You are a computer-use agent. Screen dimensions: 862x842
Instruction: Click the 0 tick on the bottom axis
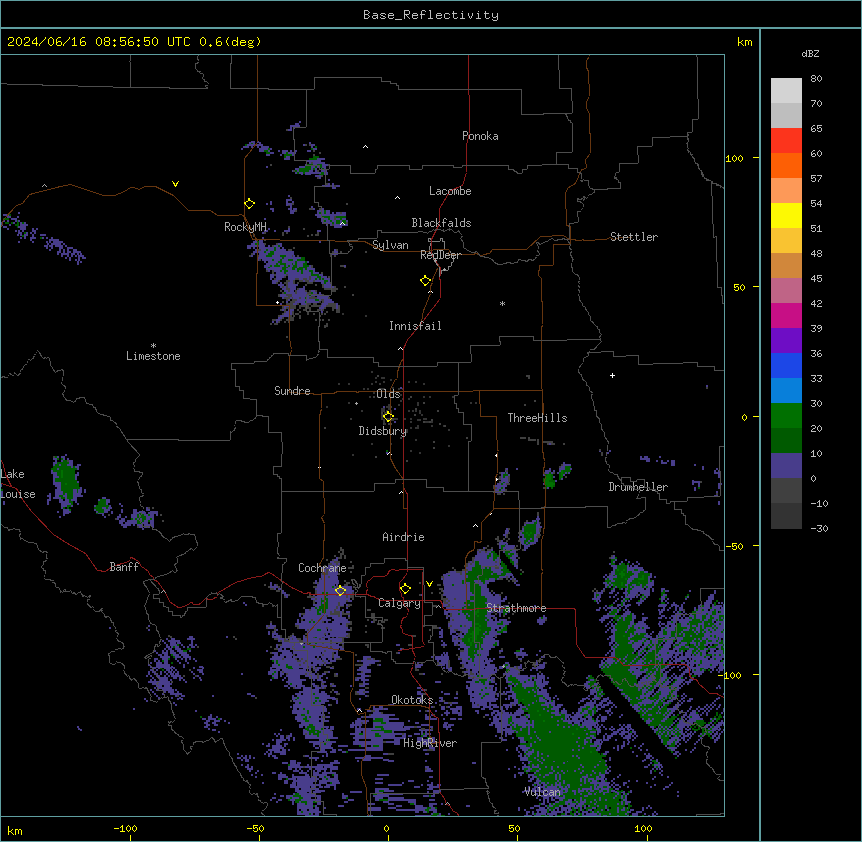point(386,828)
